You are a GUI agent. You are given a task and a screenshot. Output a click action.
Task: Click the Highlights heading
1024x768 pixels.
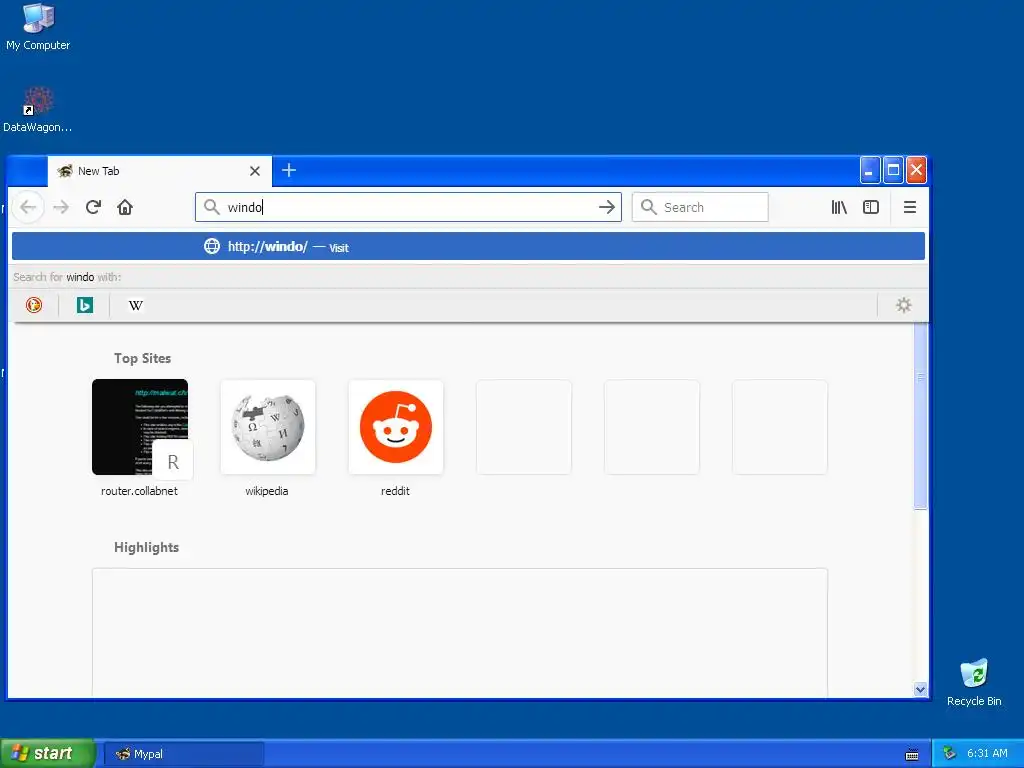[x=146, y=547]
